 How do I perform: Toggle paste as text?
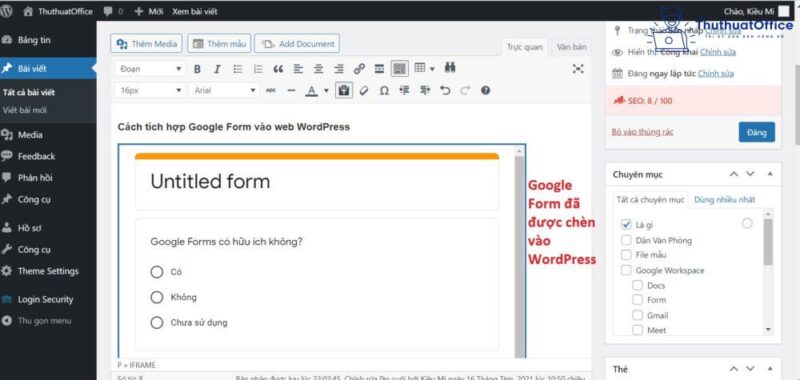click(x=344, y=90)
